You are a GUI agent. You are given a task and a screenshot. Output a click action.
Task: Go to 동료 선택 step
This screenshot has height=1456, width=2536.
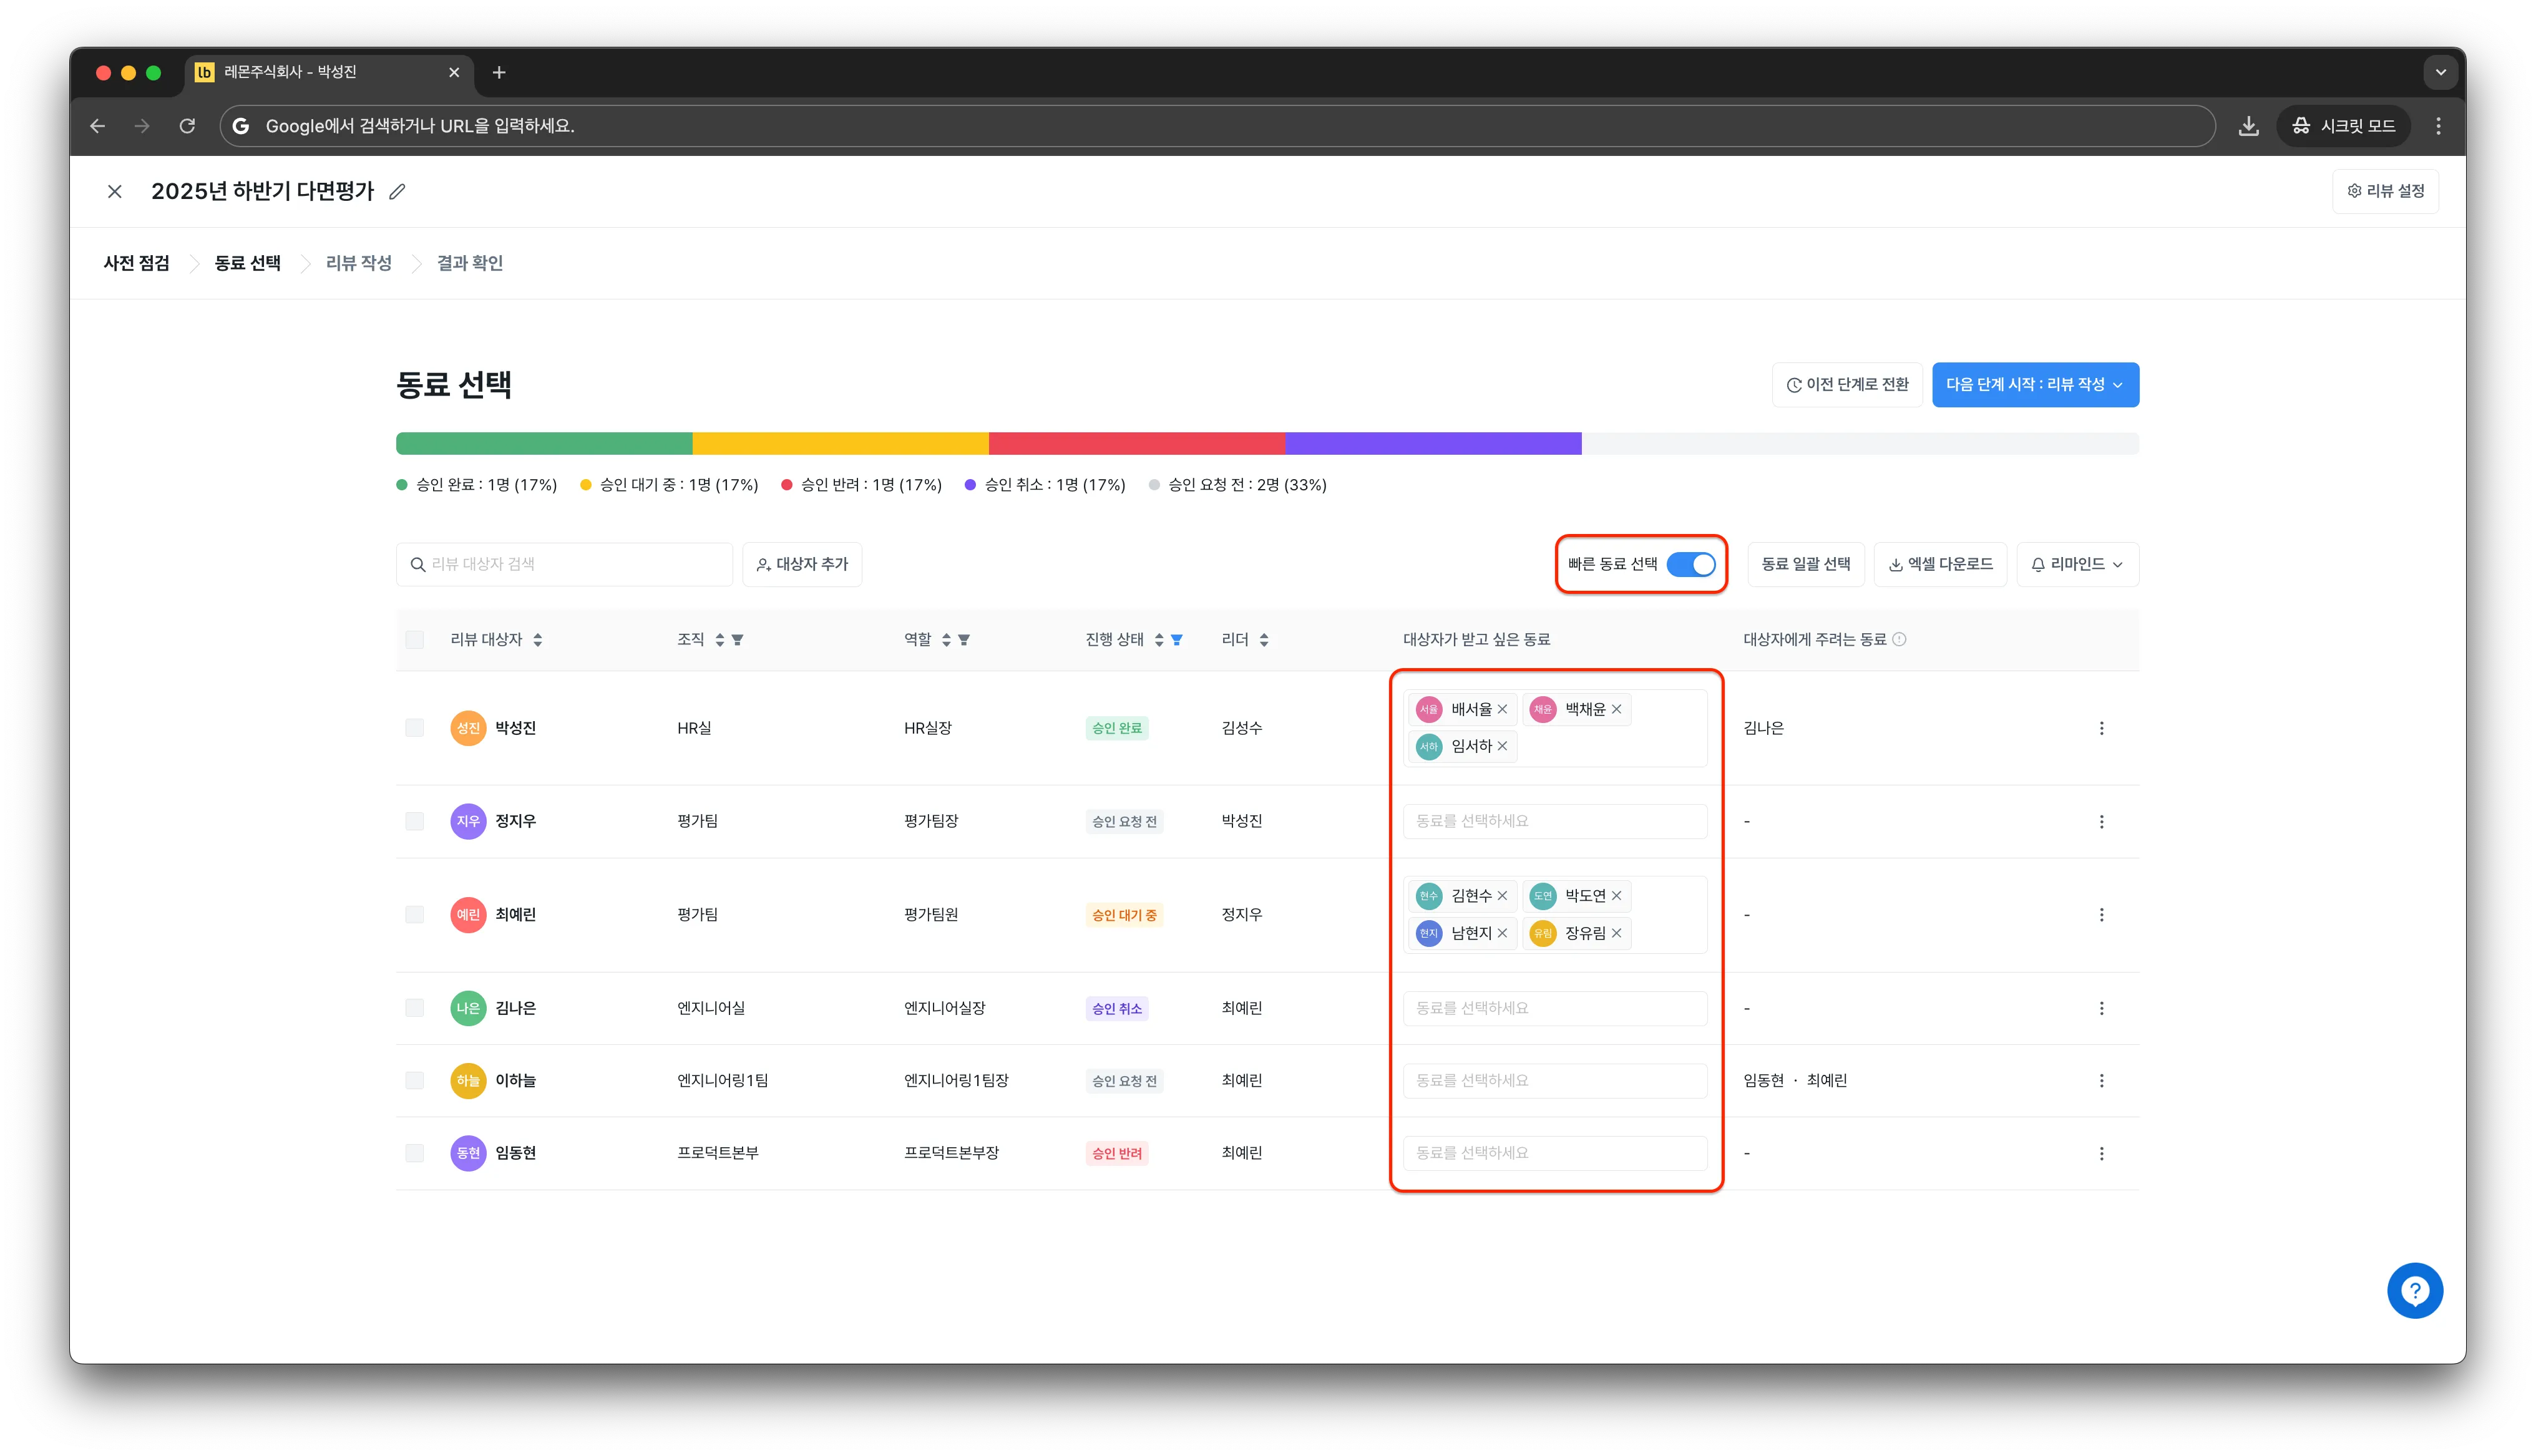(247, 263)
